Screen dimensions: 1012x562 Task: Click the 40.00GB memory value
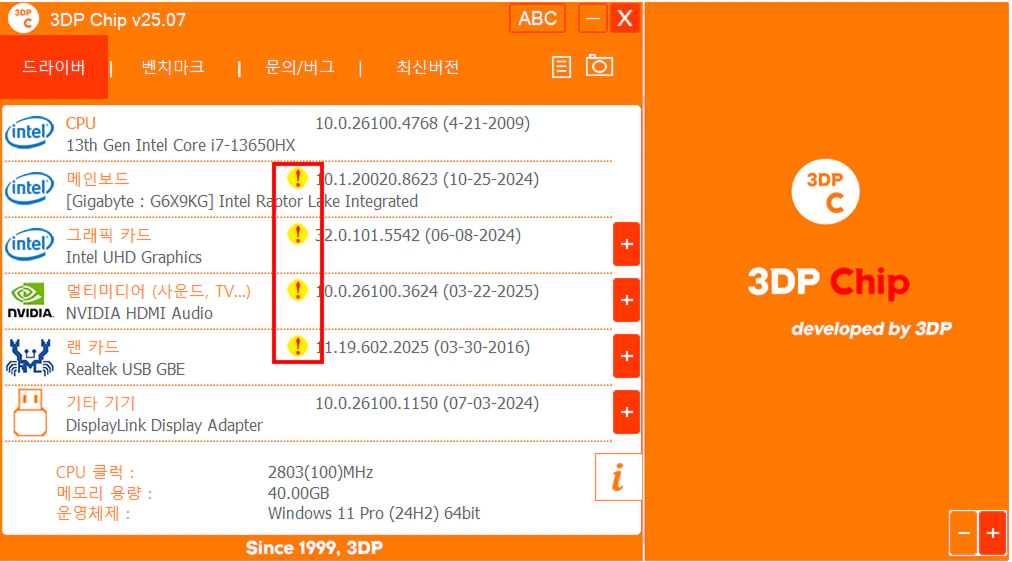(x=298, y=494)
